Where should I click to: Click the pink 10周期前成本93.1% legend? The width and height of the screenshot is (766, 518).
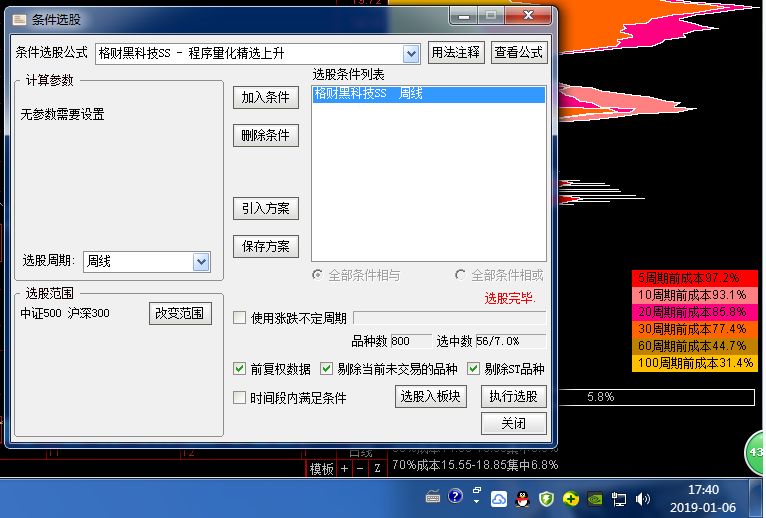tap(694, 295)
